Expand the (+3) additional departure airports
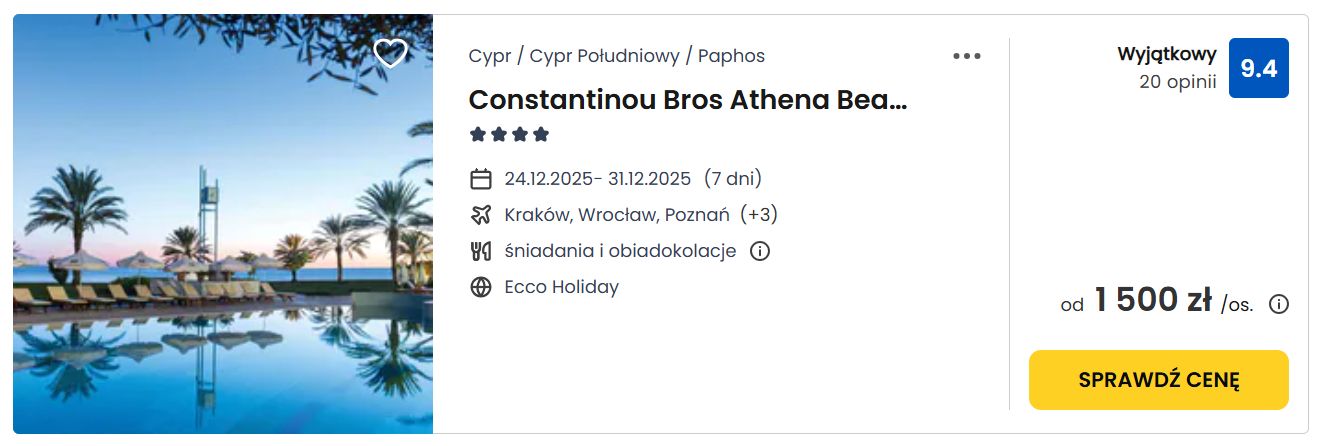 coord(759,215)
